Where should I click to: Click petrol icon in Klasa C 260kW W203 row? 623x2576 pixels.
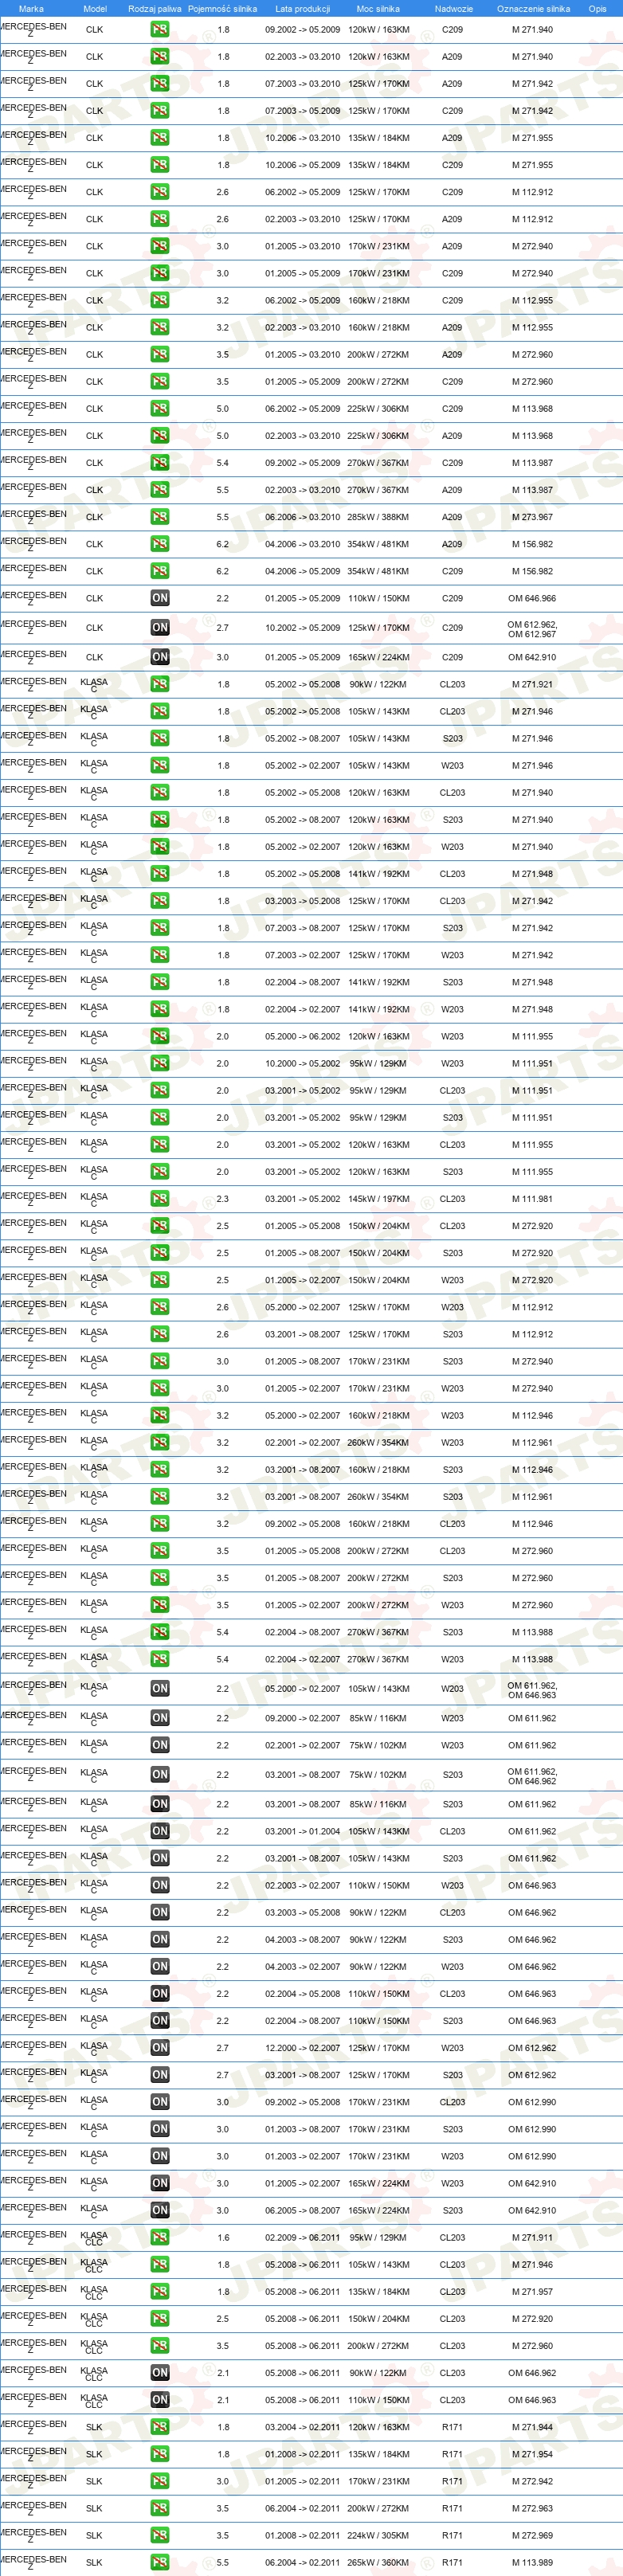point(160,1443)
